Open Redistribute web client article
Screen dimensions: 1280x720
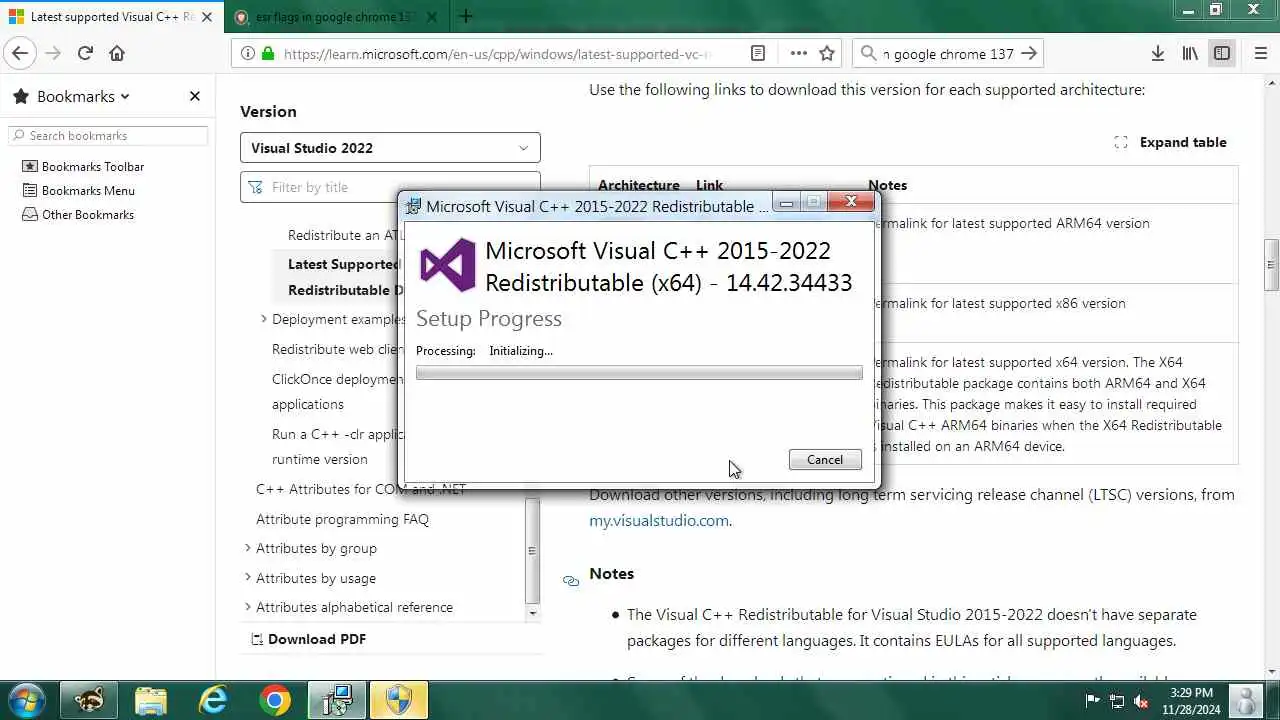(x=337, y=349)
